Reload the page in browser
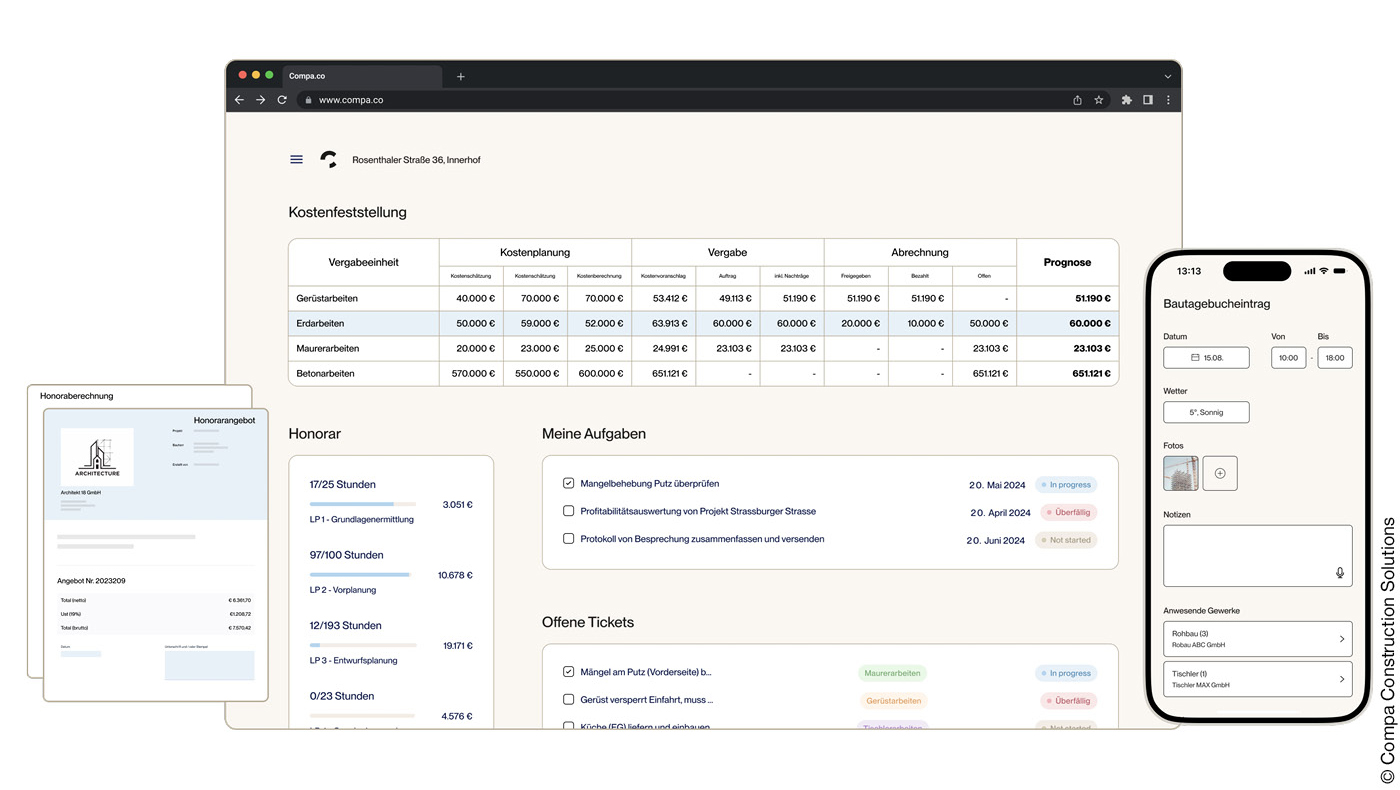 [x=282, y=100]
